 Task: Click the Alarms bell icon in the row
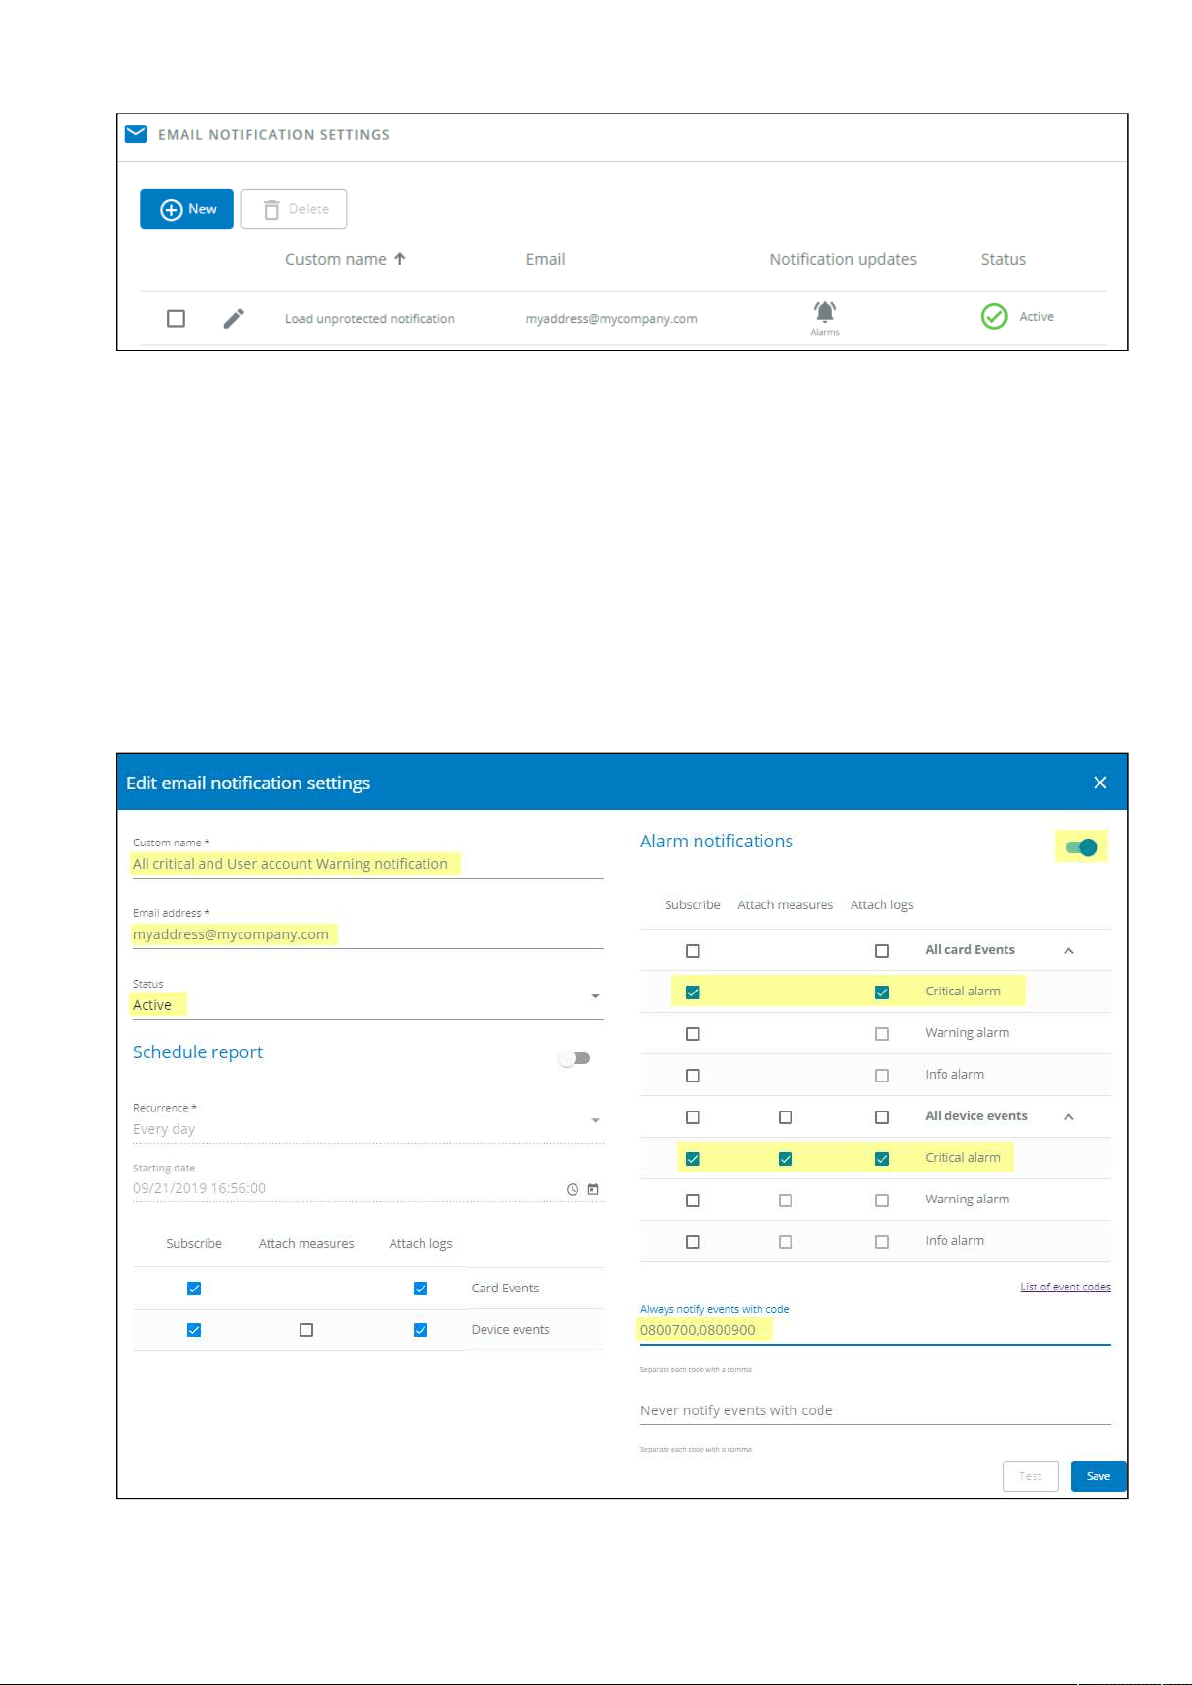[825, 311]
